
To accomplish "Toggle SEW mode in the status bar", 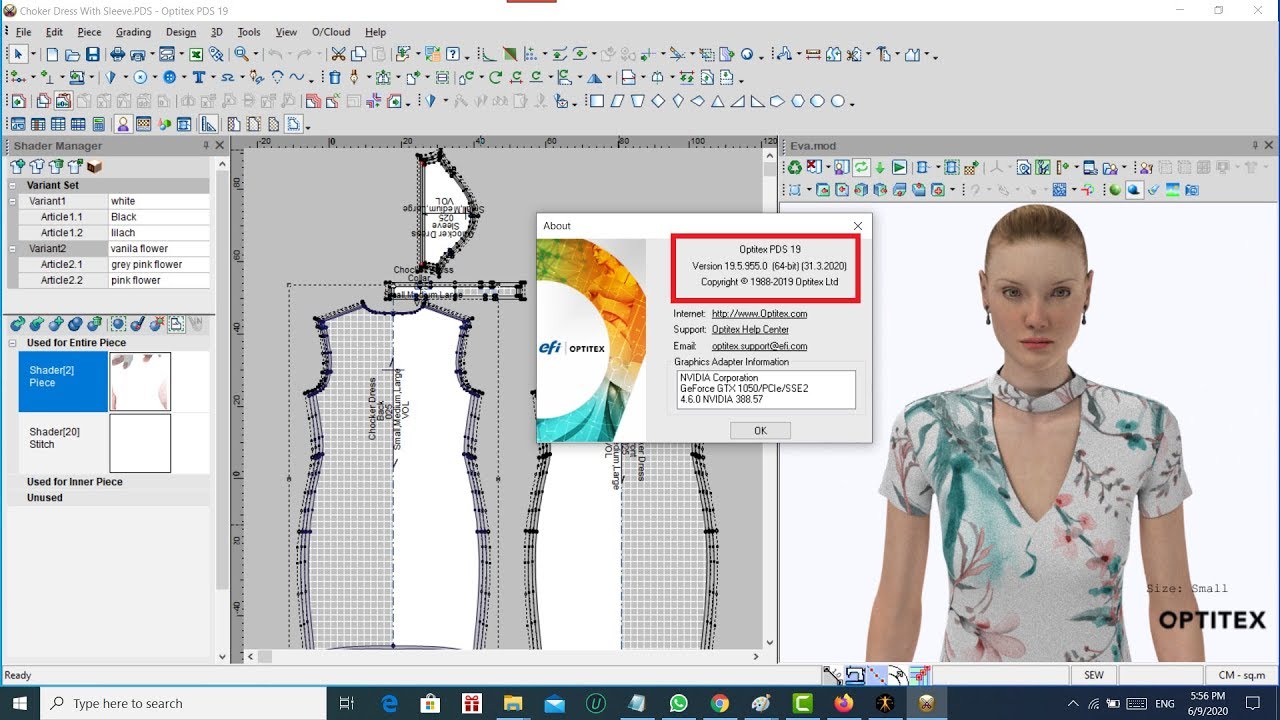I will [1094, 675].
